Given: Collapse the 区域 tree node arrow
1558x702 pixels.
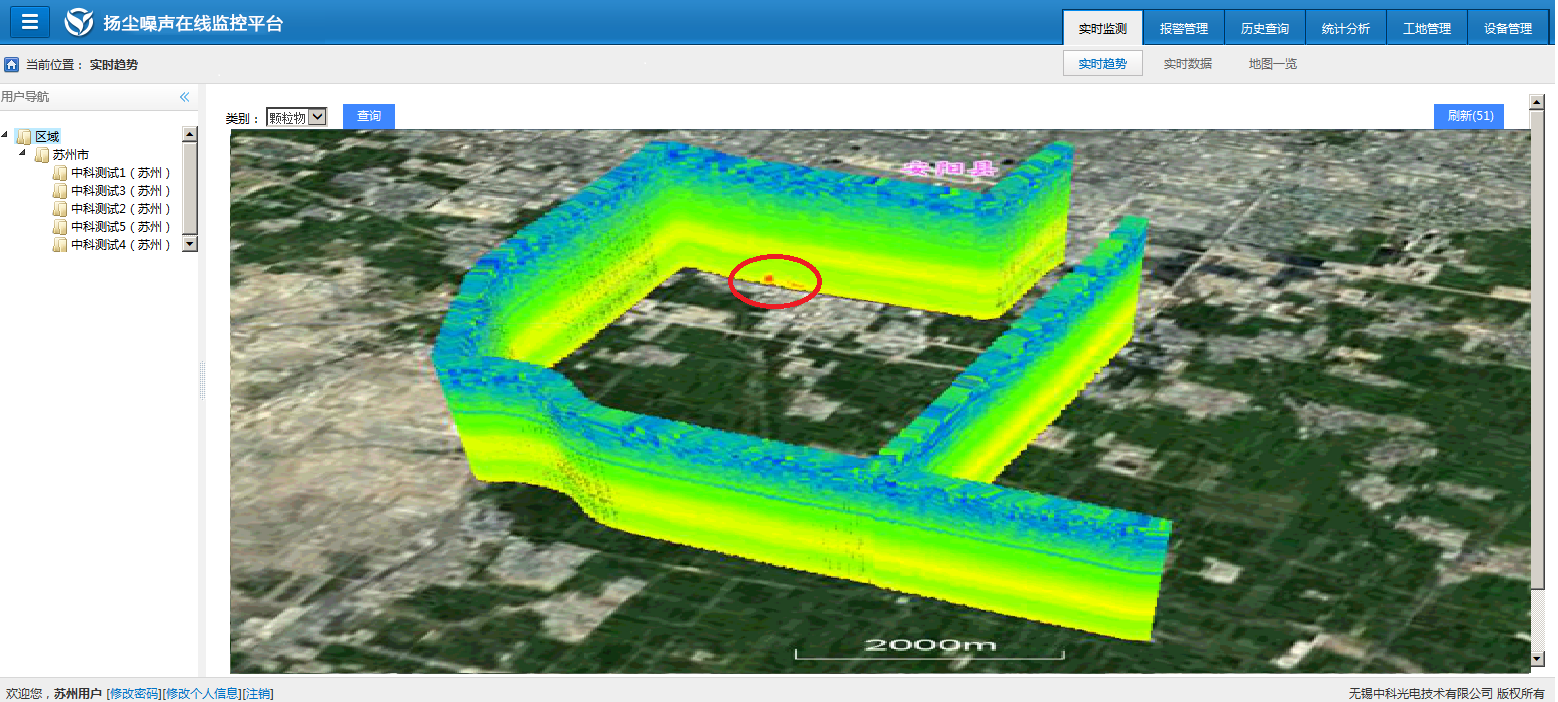Looking at the screenshot, I should click(x=6, y=136).
